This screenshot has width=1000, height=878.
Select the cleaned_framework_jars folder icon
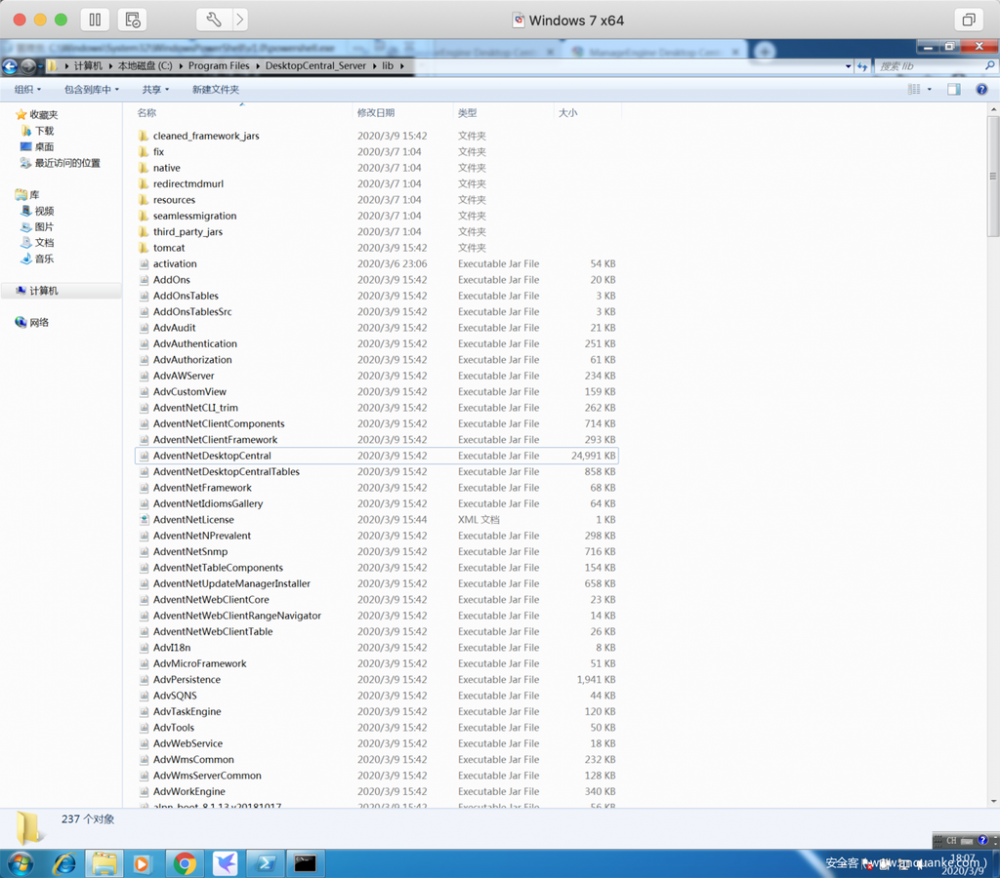pyautogui.click(x=143, y=135)
